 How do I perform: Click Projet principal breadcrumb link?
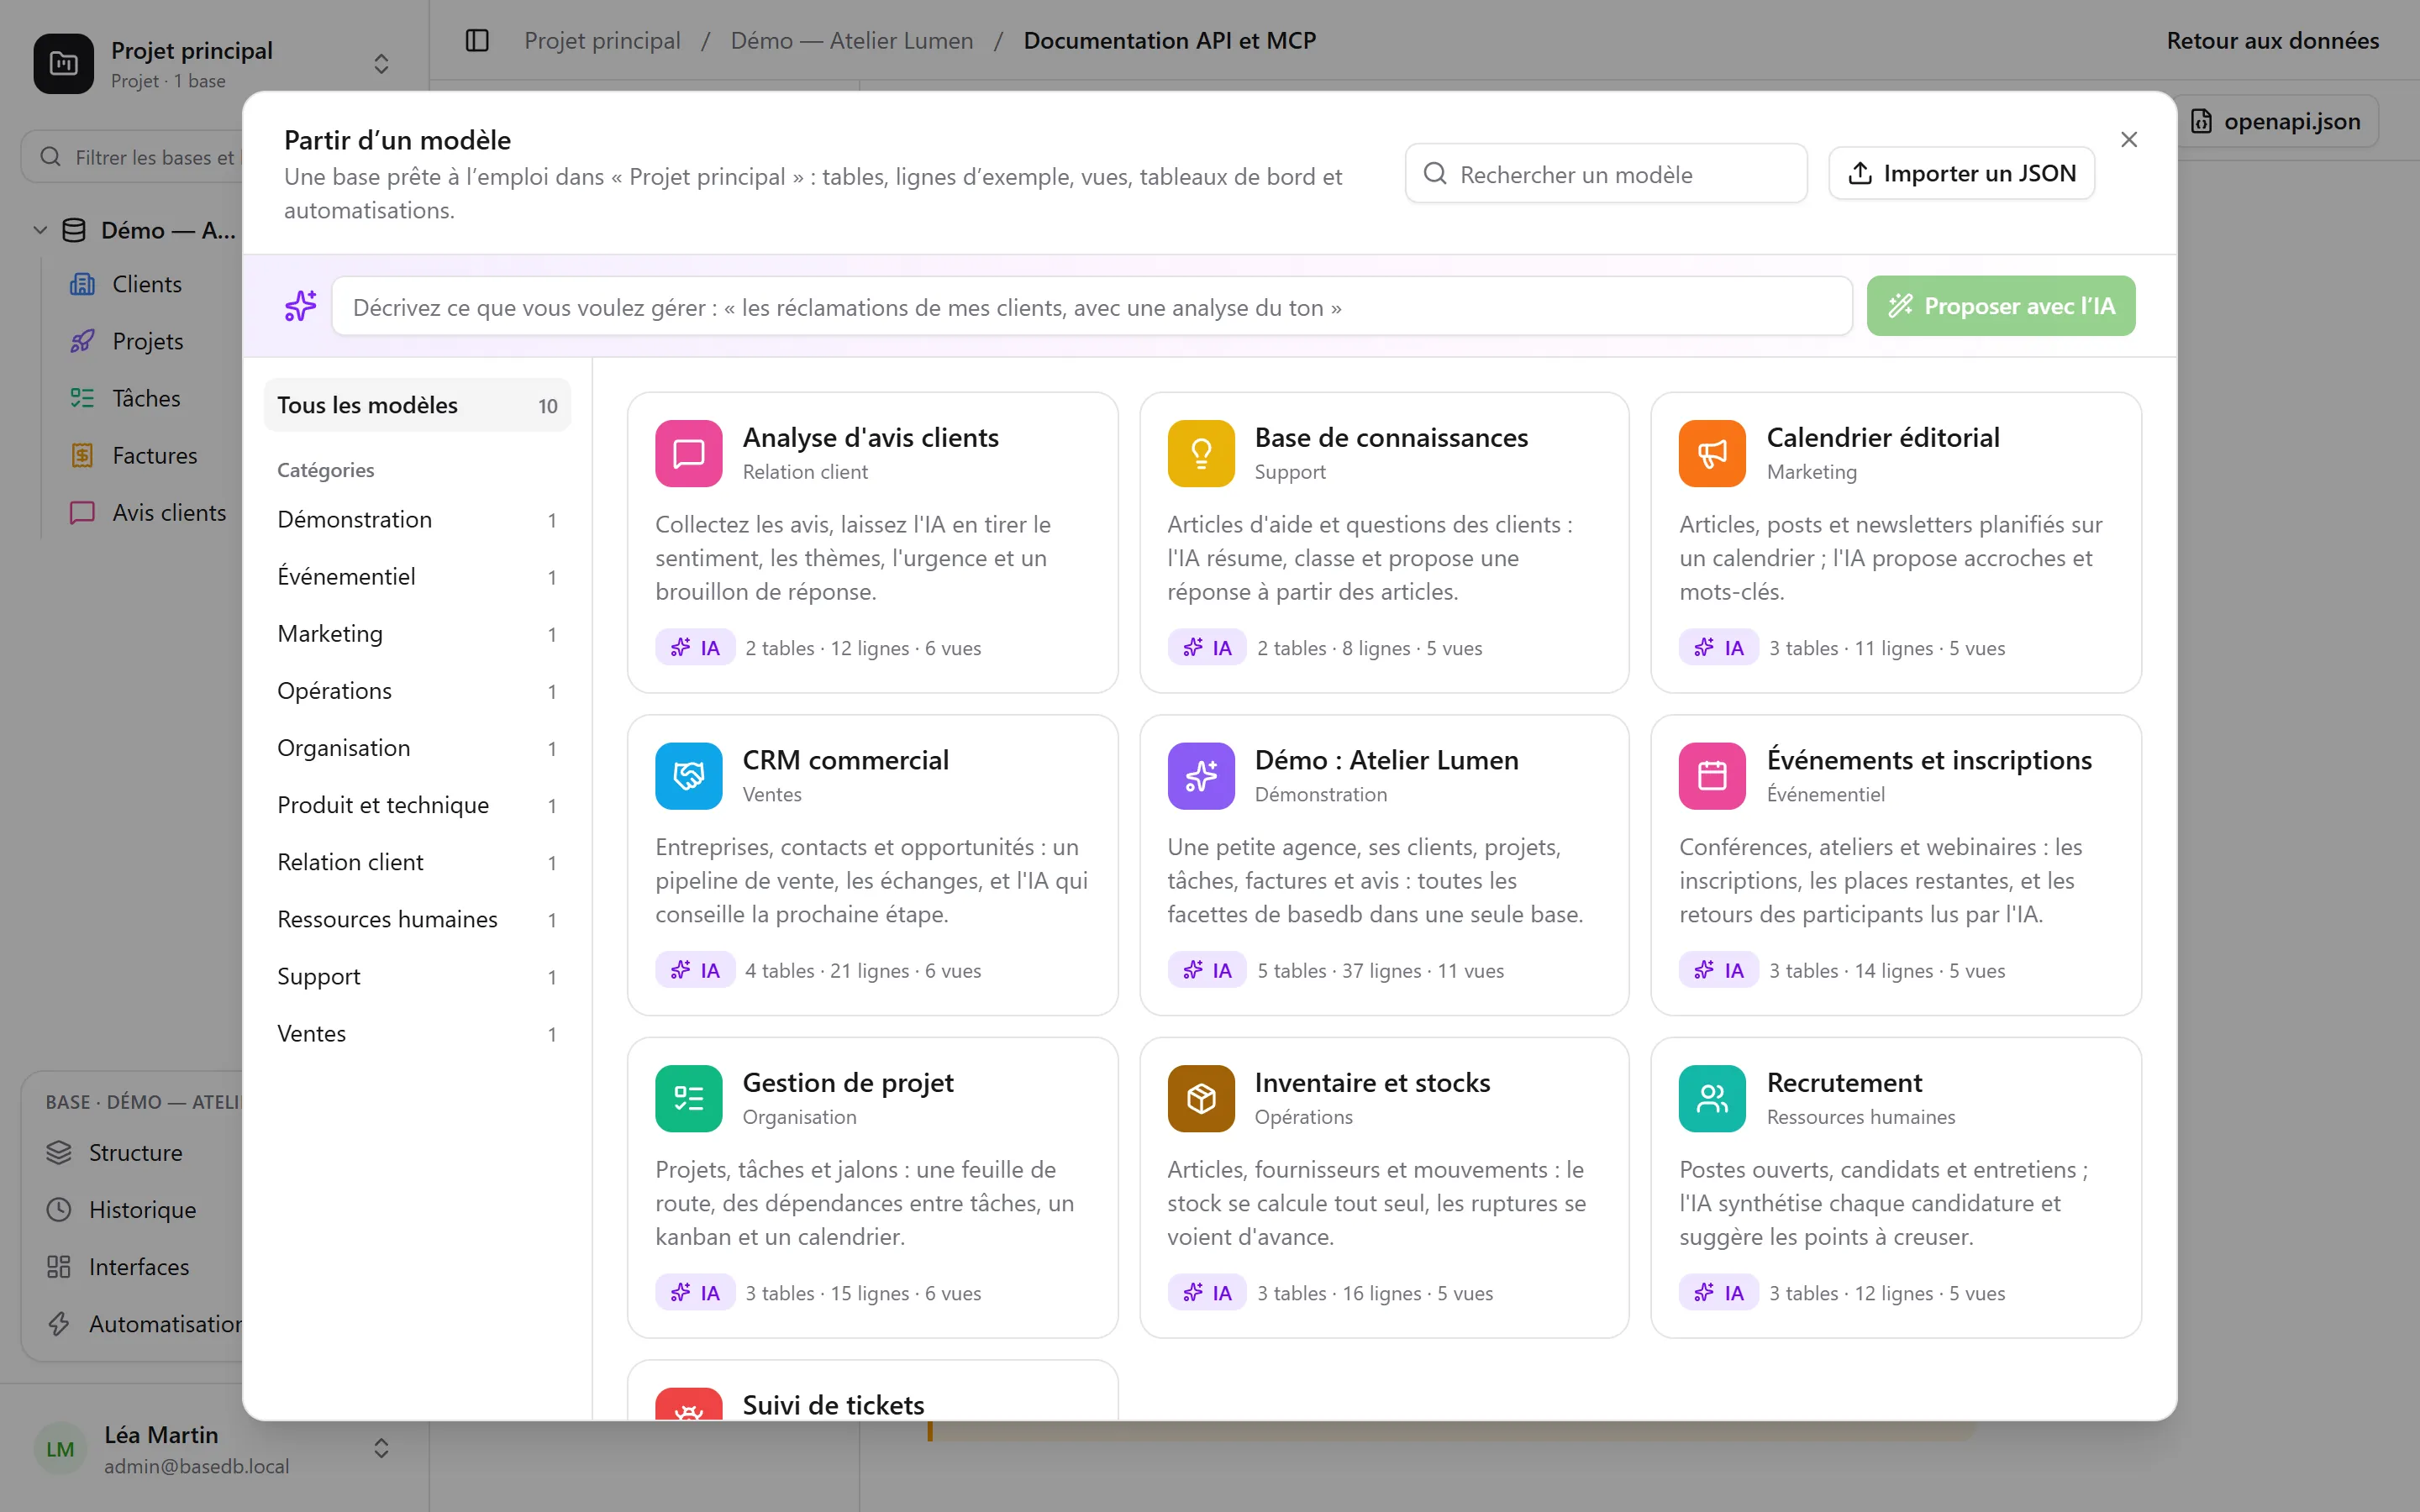(x=602, y=40)
